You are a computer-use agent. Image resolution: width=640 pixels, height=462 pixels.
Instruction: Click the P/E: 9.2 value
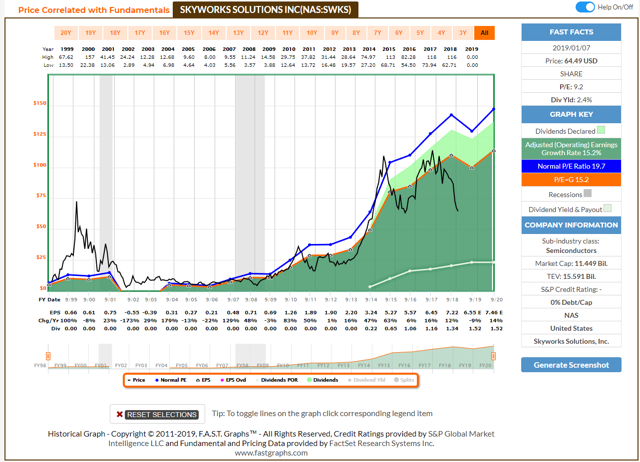pyautogui.click(x=571, y=87)
